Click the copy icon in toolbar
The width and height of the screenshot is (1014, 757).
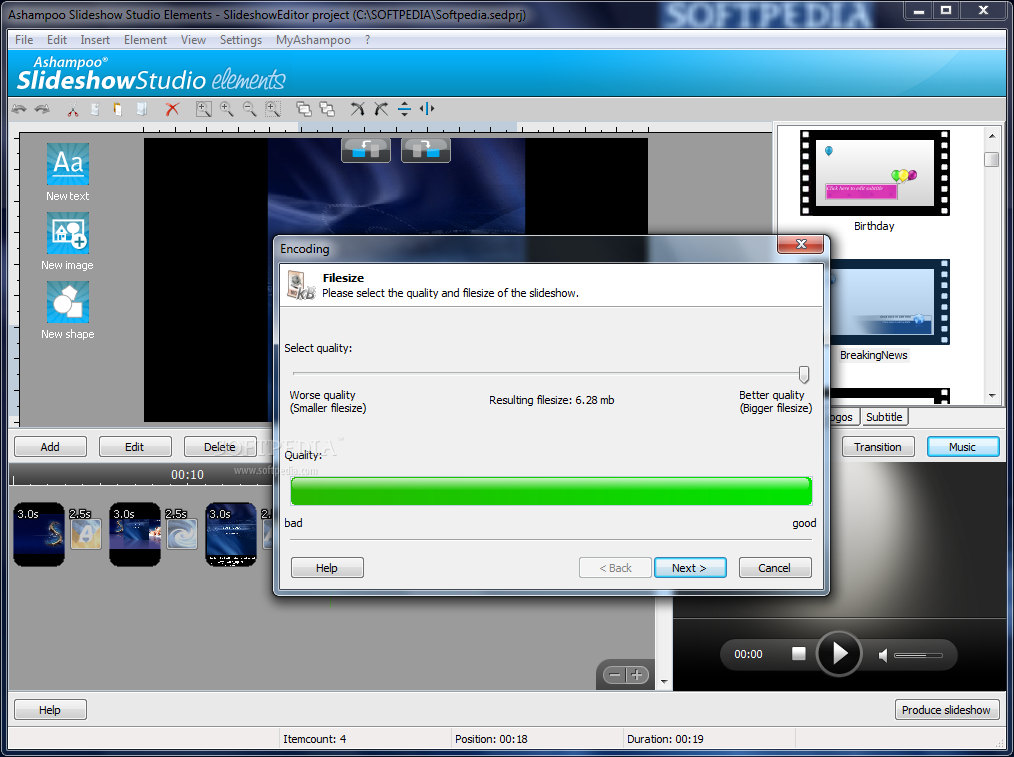95,109
